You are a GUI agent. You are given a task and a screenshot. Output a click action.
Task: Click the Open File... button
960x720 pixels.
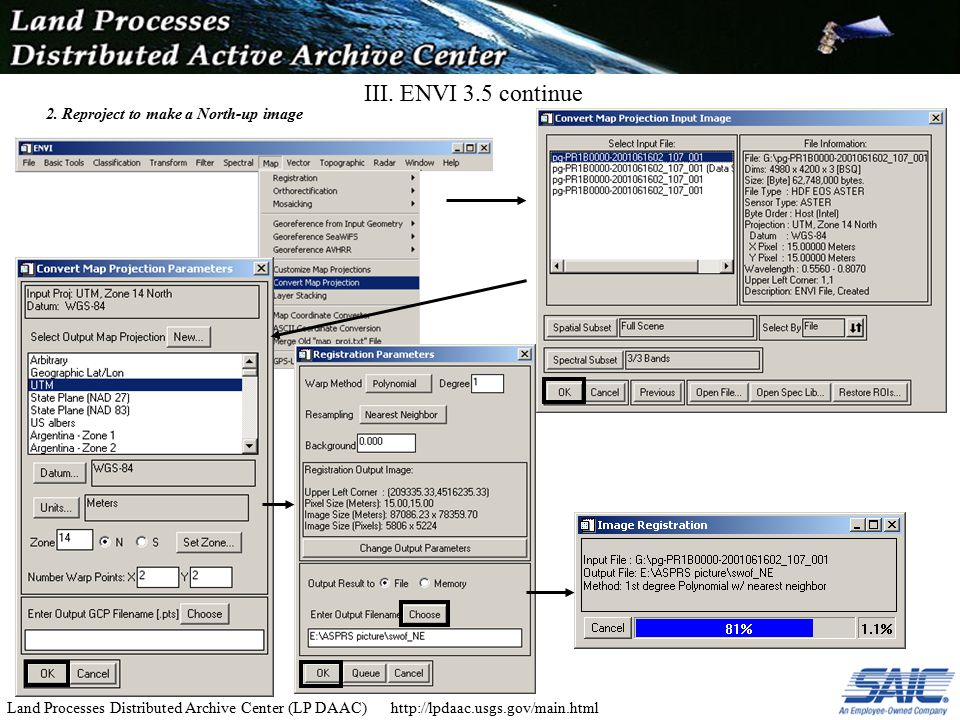point(718,392)
